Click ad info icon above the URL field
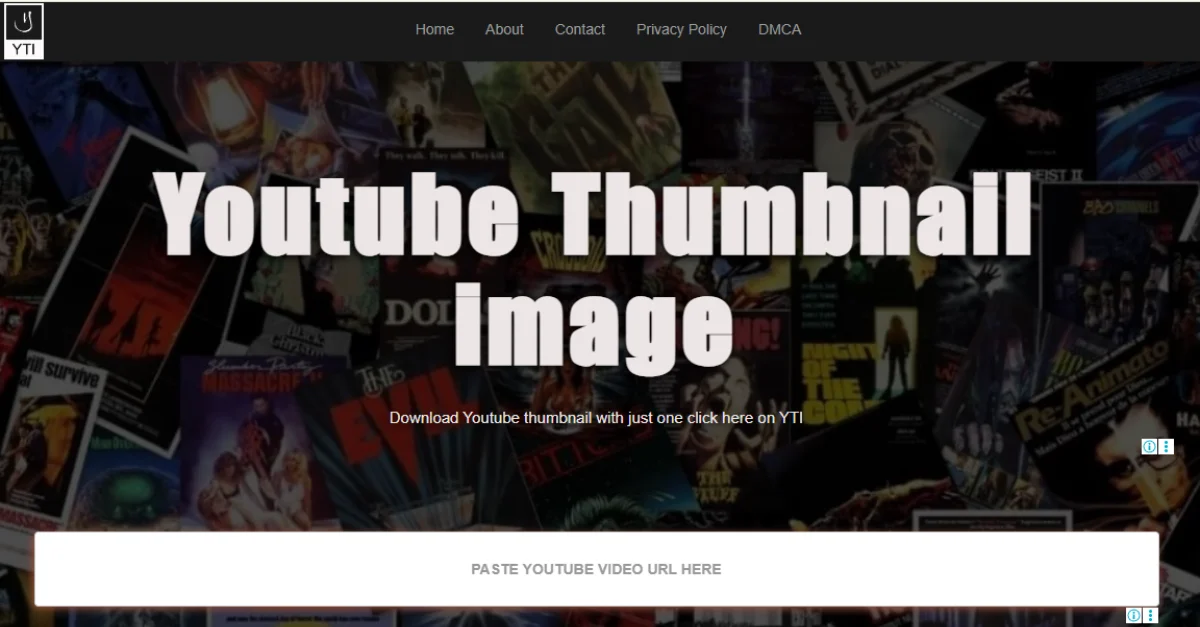The width and height of the screenshot is (1200, 627). [1150, 447]
